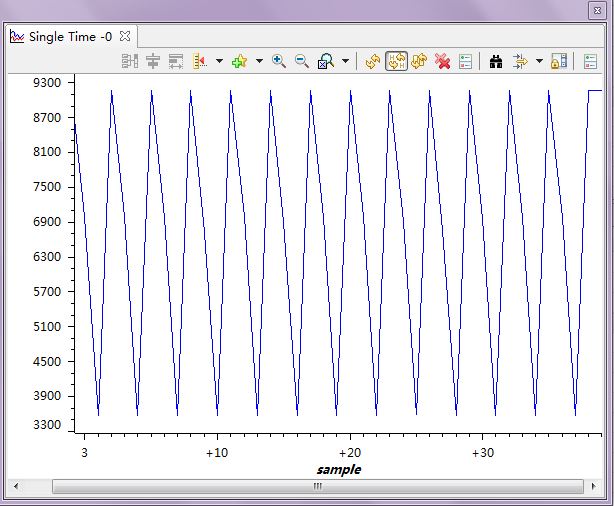This screenshot has width=614, height=506.
Task: Click the +20 x-axis label
Action: tap(350, 453)
